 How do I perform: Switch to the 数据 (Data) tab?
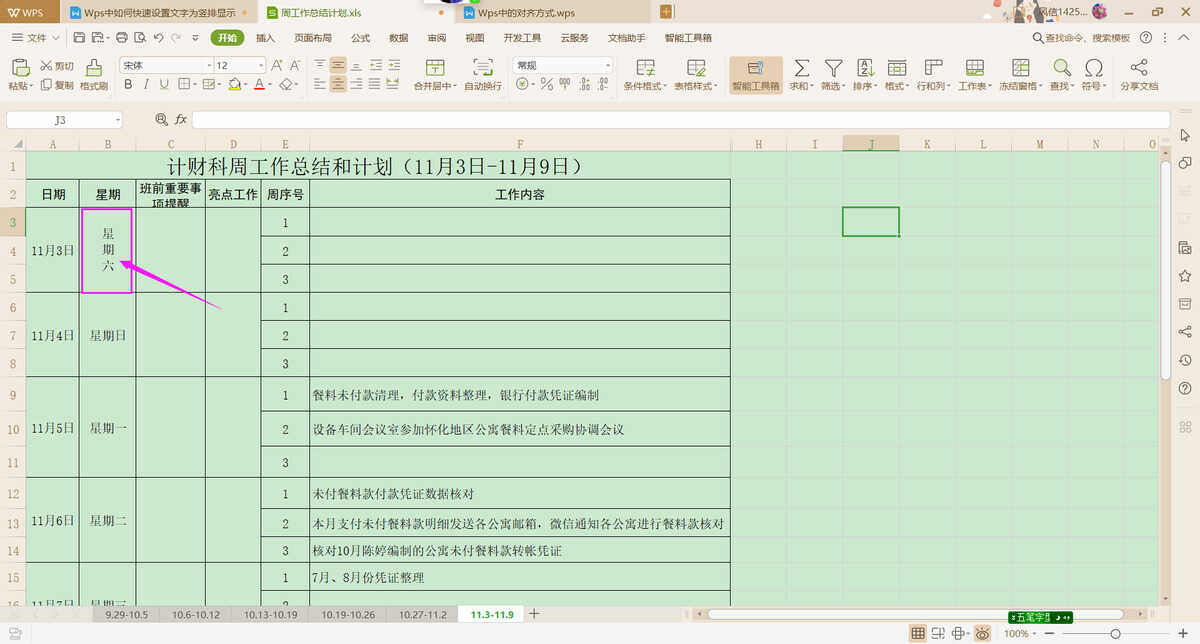click(x=398, y=38)
